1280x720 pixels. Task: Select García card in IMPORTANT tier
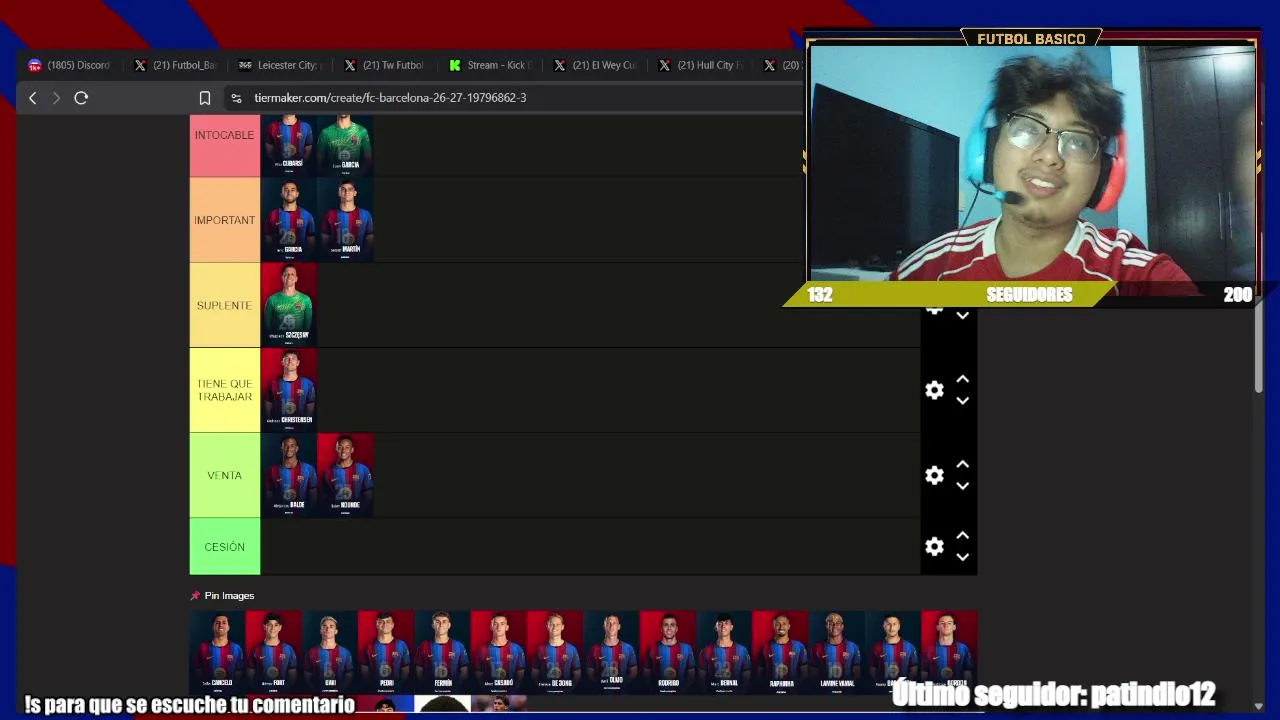(289, 220)
